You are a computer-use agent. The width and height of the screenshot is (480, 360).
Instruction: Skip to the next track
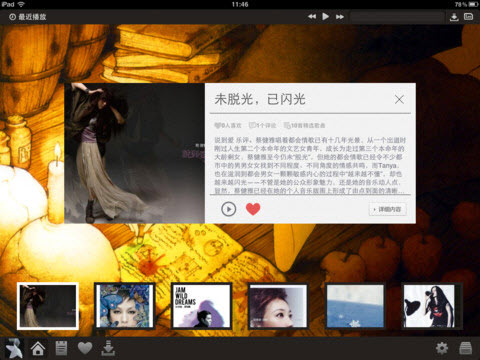tap(340, 17)
